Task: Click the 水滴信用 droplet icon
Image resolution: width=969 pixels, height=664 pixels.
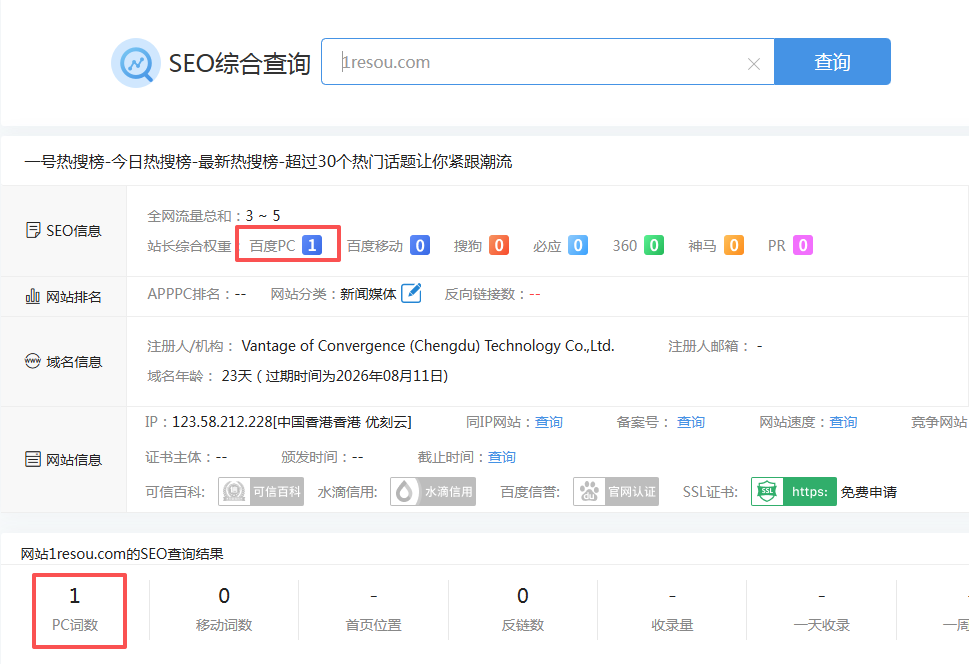Action: click(x=405, y=491)
